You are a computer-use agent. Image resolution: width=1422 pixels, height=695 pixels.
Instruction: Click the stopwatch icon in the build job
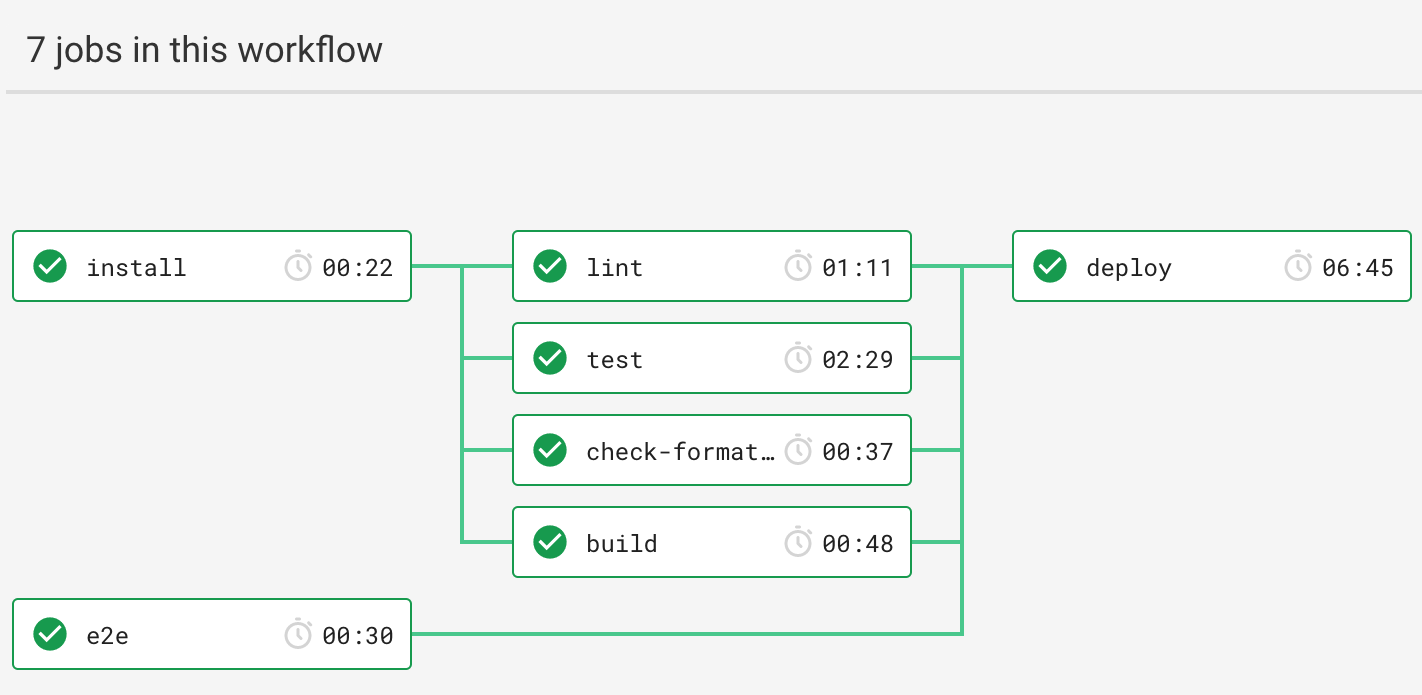798,543
